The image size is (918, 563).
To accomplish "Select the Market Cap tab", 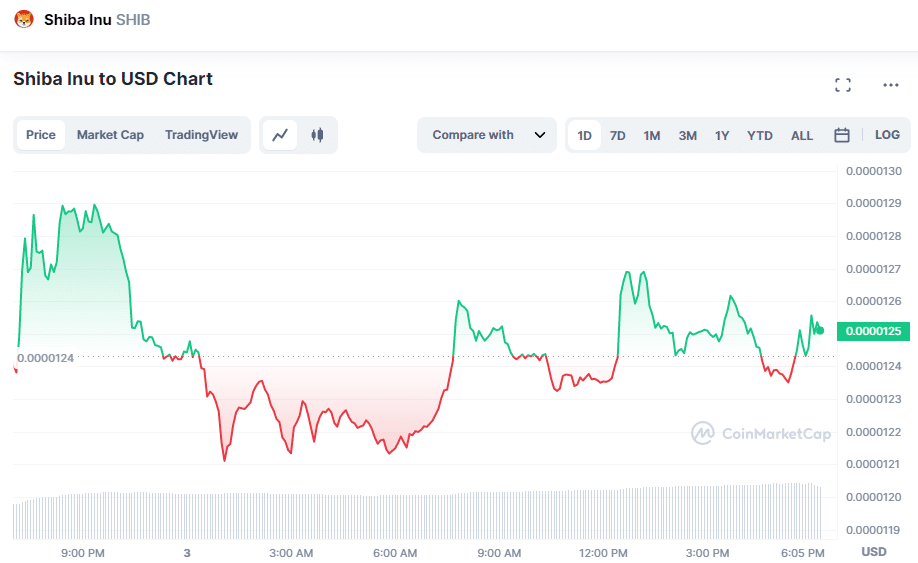I will tap(110, 135).
